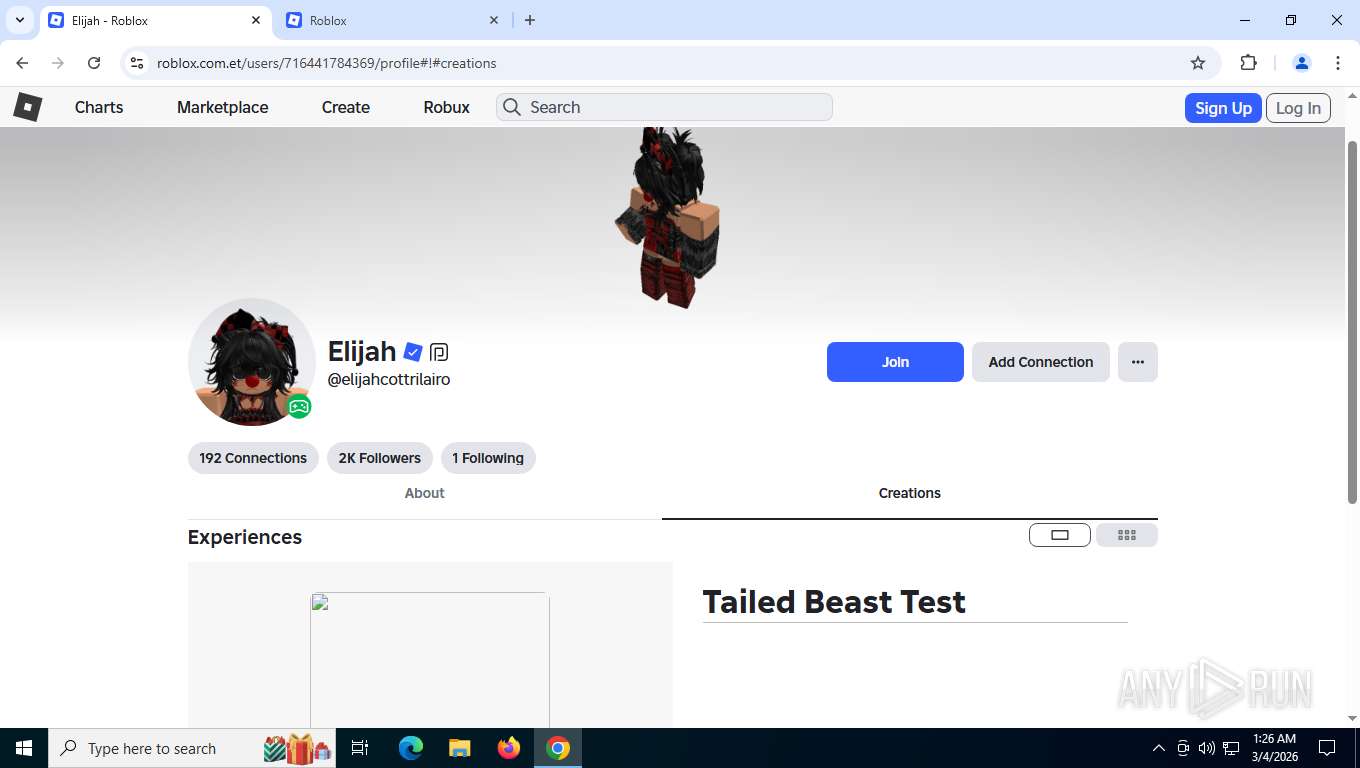This screenshot has height=768, width=1360.
Task: Open the Windows Start menu
Action: (x=24, y=748)
